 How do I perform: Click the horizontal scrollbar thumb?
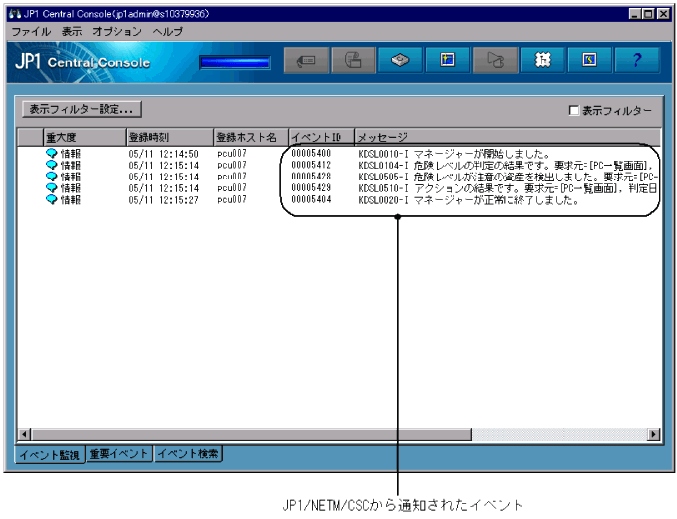click(251, 434)
